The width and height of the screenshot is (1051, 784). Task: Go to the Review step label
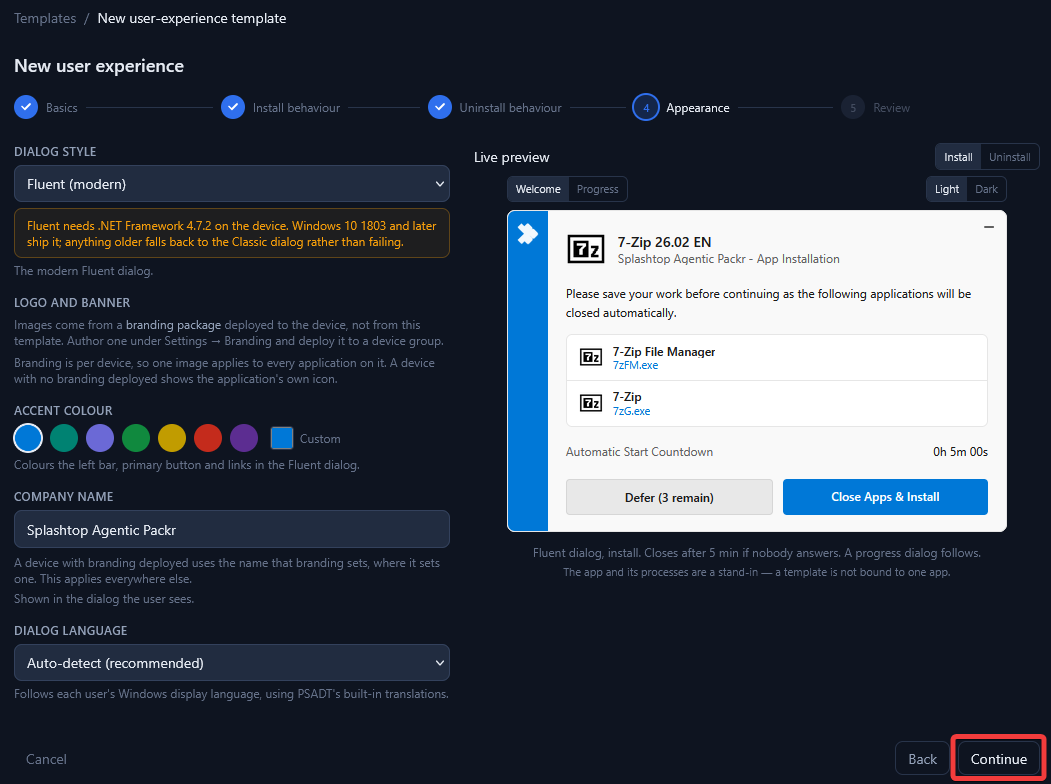891,108
